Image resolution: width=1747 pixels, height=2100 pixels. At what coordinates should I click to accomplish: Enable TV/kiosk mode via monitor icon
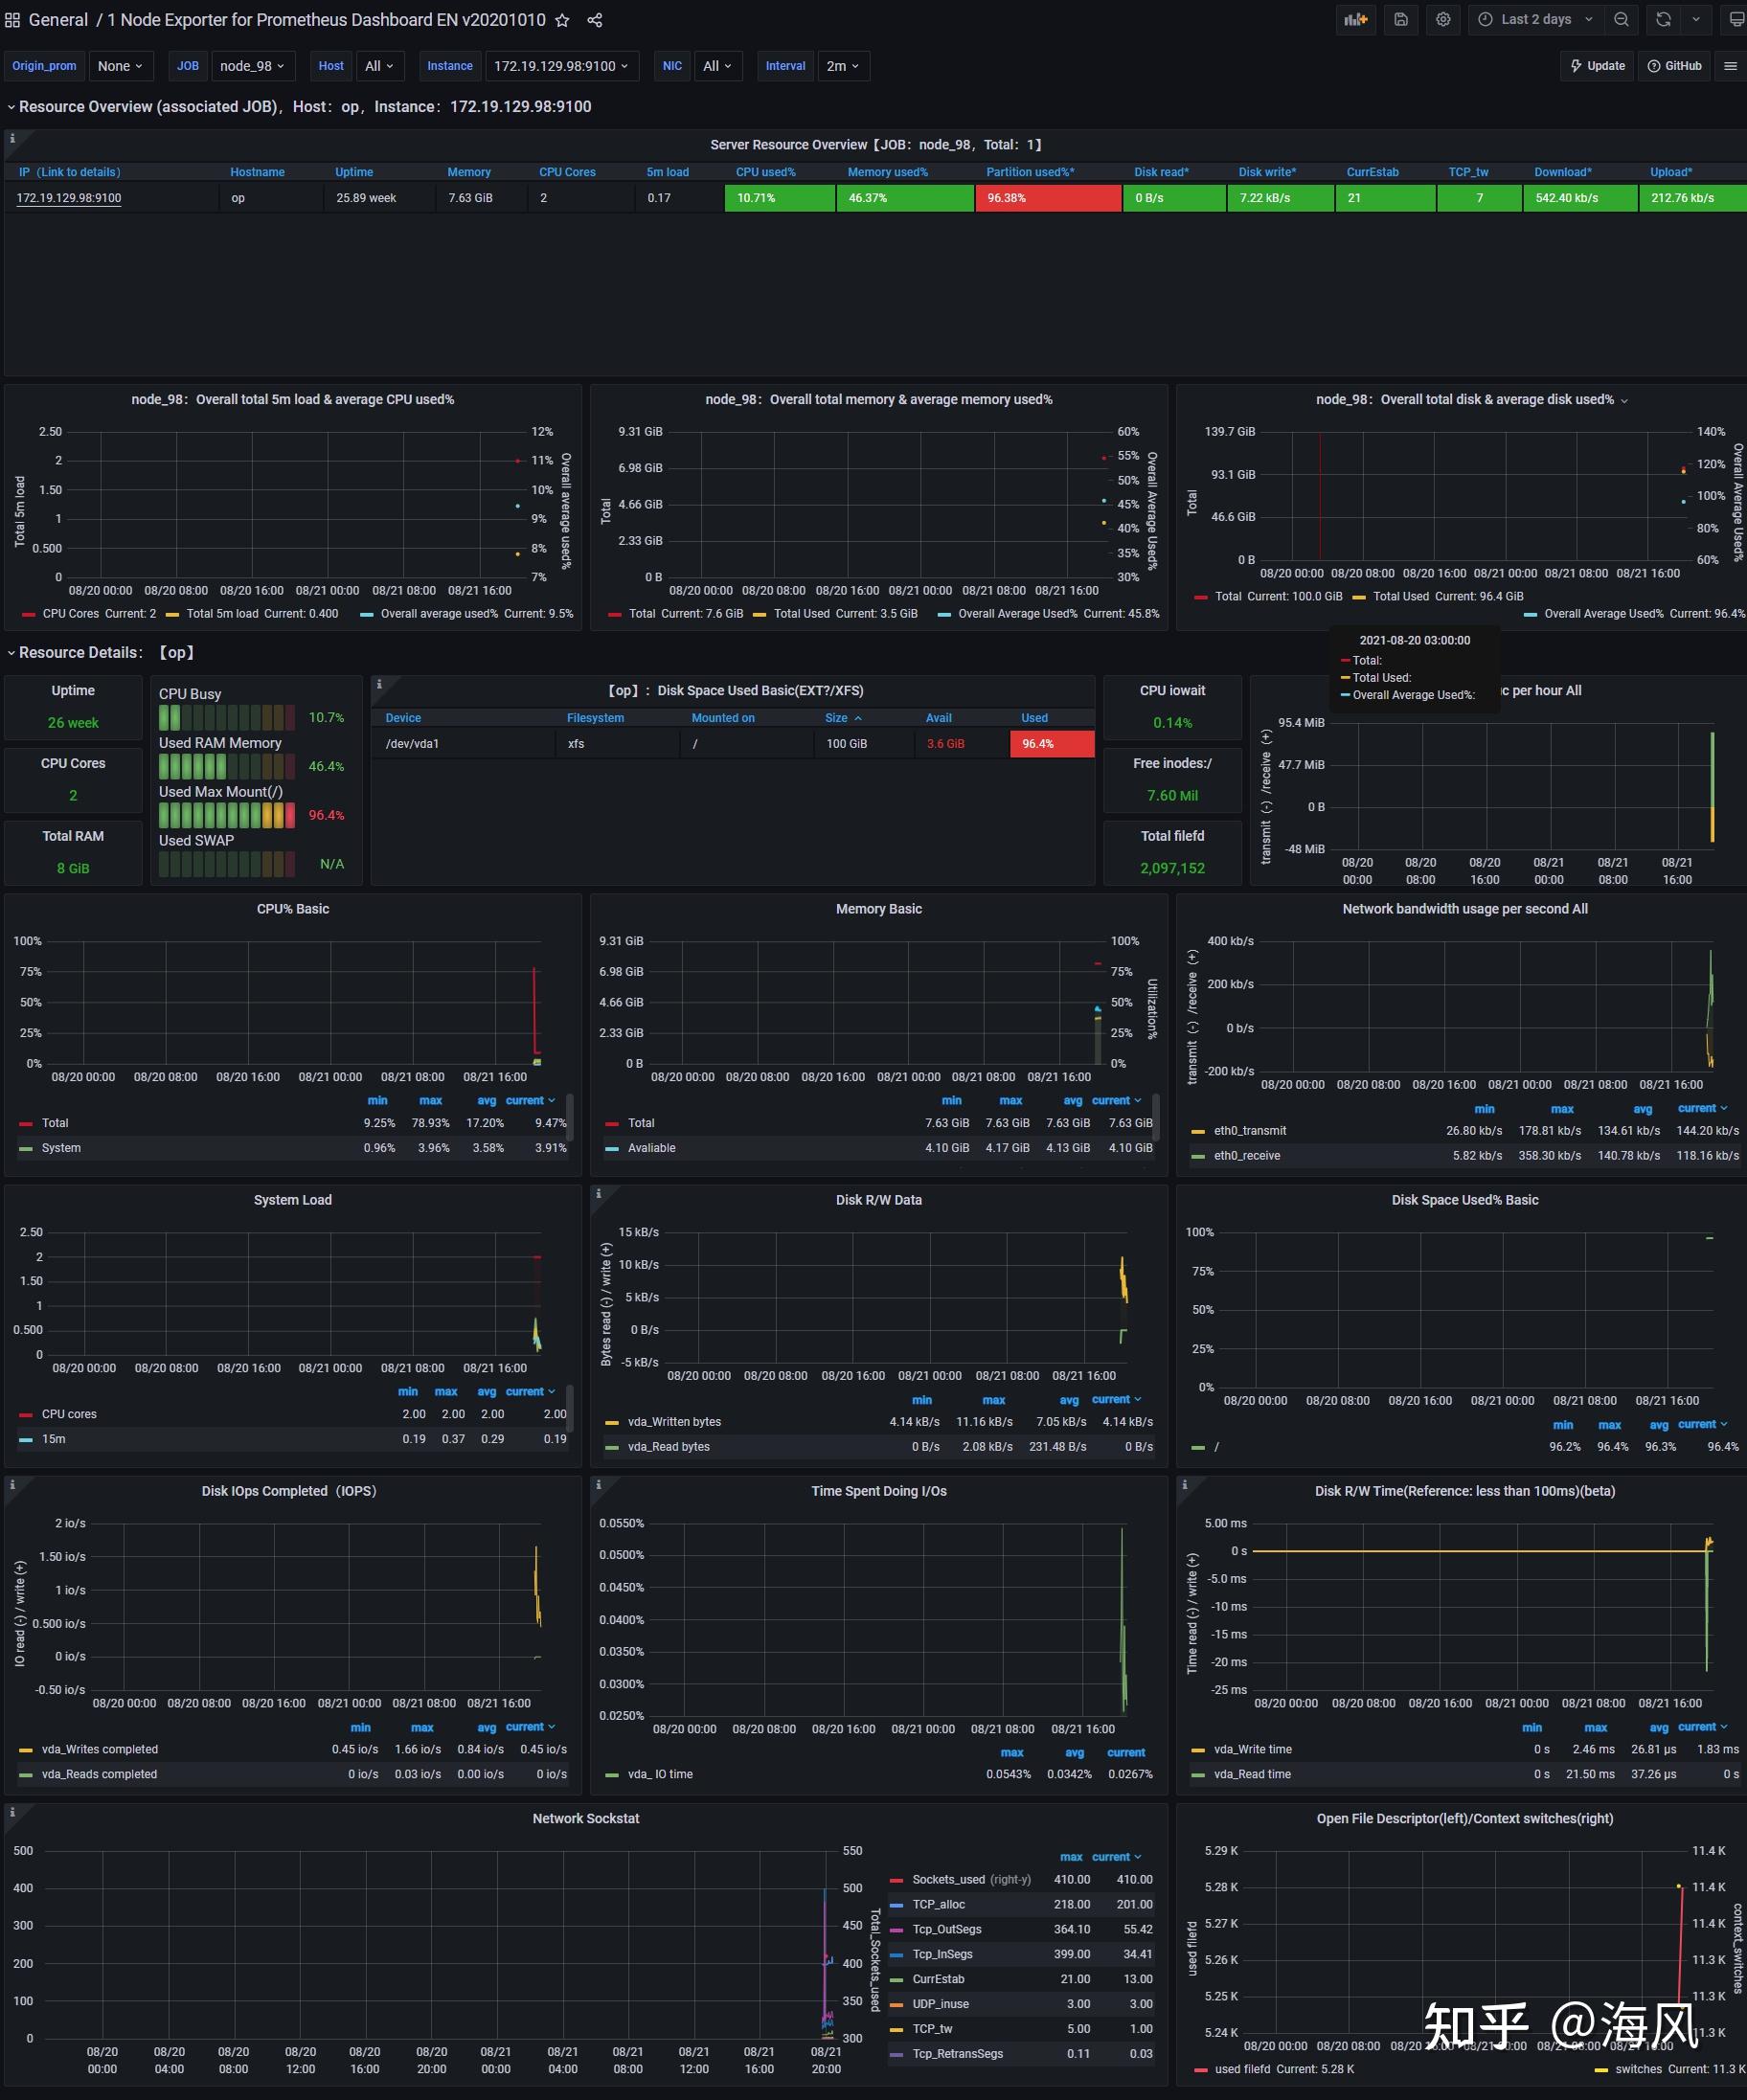(1737, 19)
